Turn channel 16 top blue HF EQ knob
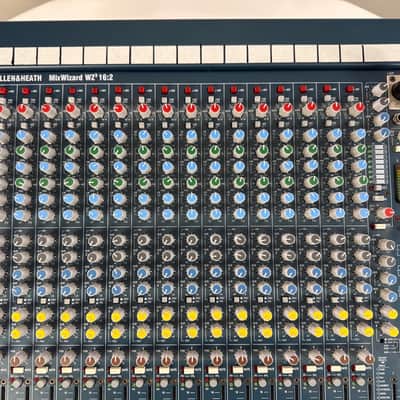Screen dimensions: 400x400 pyautogui.click(x=357, y=135)
